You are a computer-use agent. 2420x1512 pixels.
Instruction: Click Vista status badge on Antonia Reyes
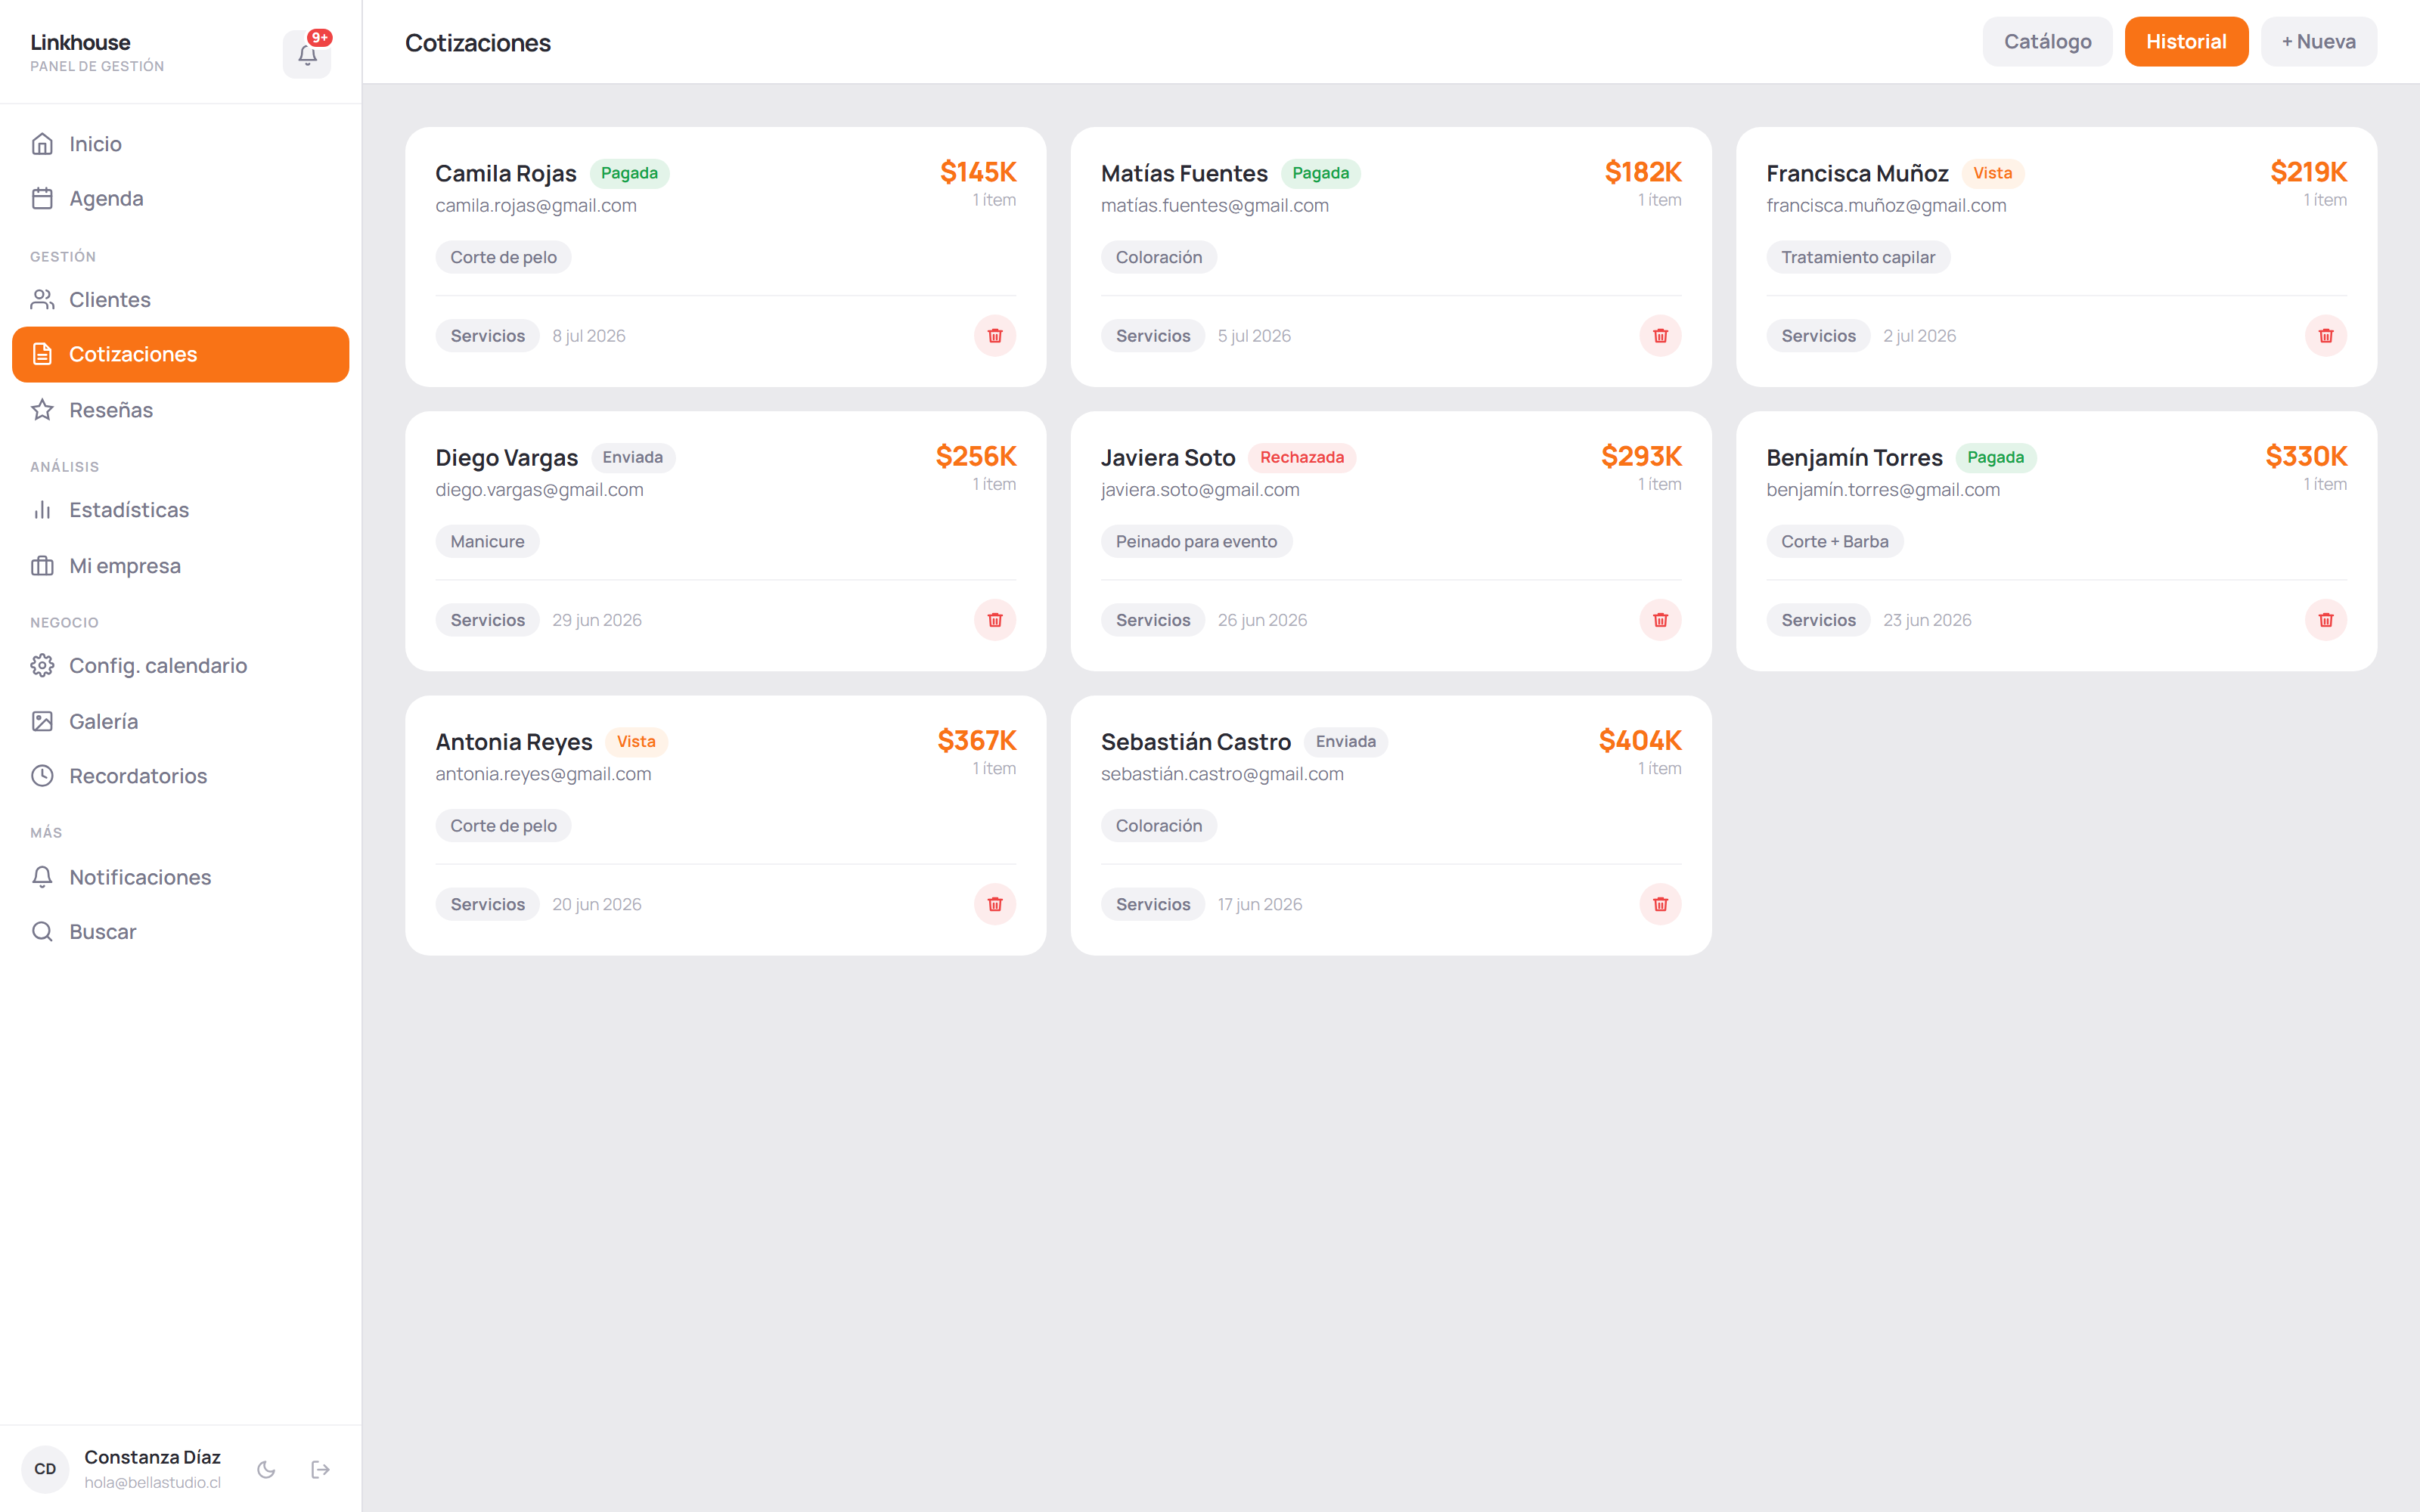click(x=636, y=741)
